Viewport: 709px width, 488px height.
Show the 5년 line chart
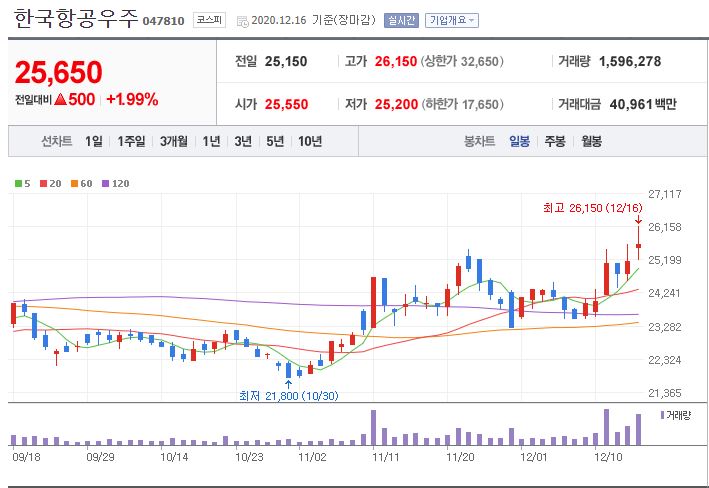point(275,142)
